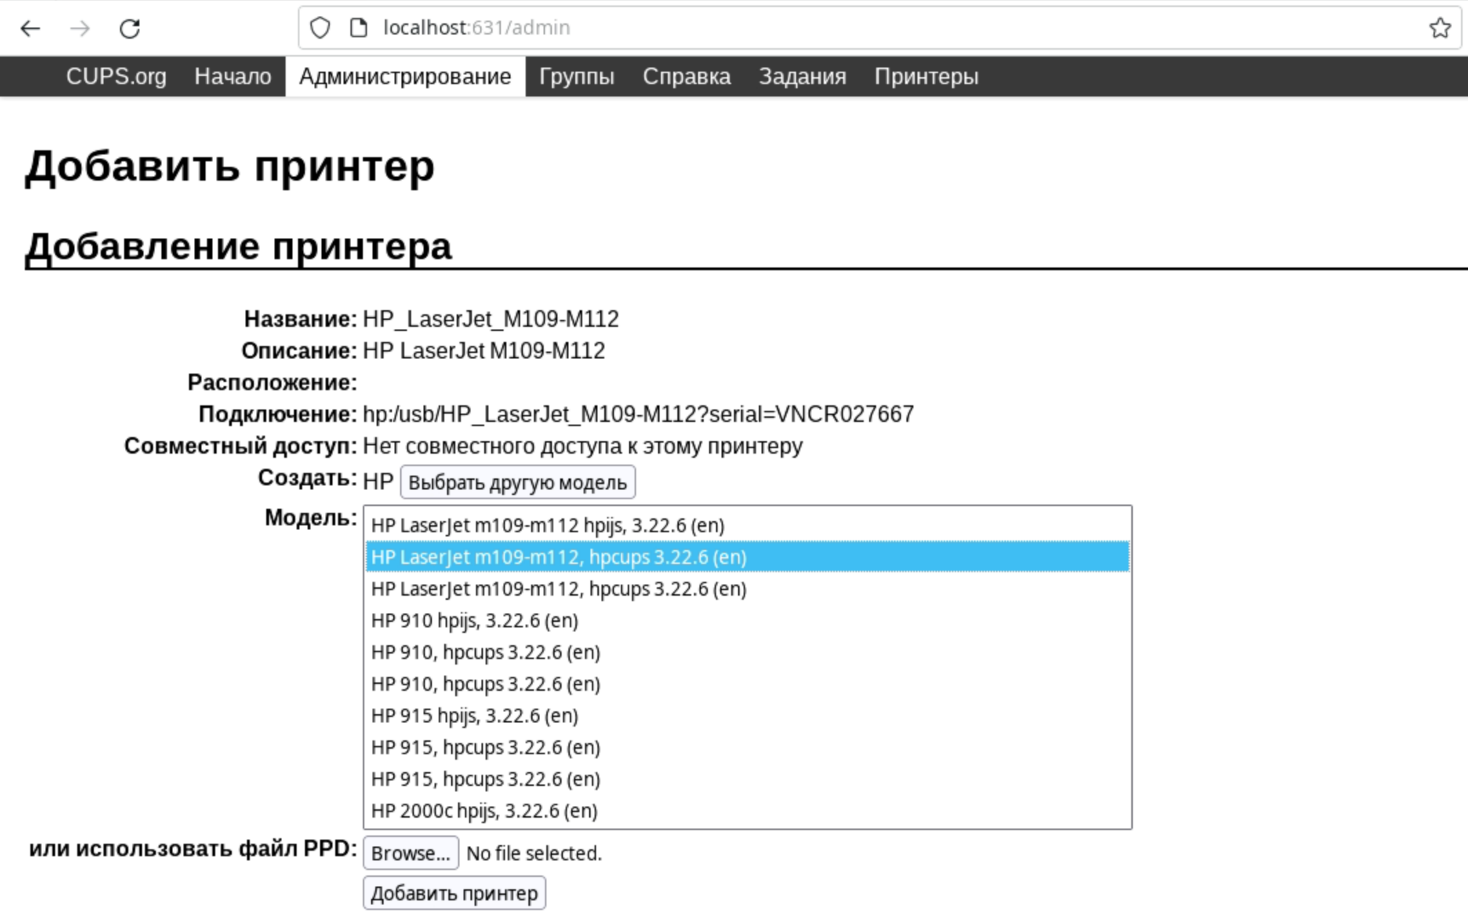Image resolution: width=1468 pixels, height=921 pixels.
Task: Go to the Начало tab
Action: (x=233, y=77)
